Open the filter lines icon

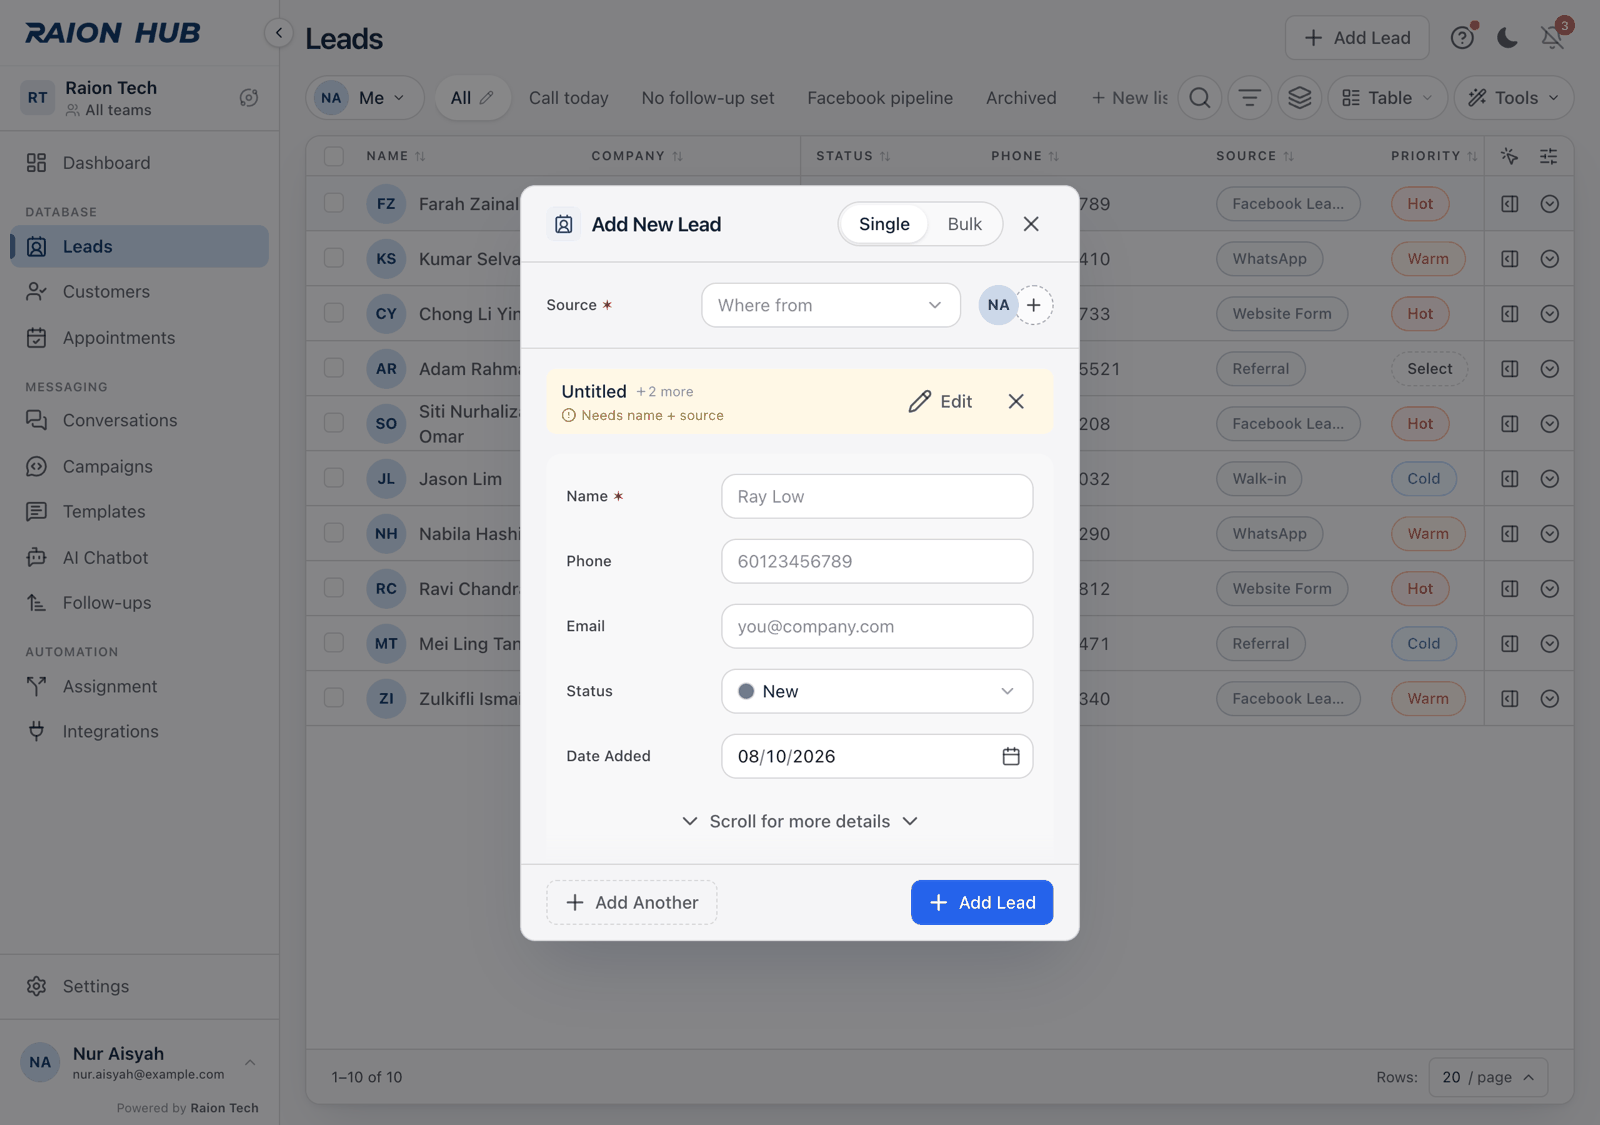[x=1250, y=98]
